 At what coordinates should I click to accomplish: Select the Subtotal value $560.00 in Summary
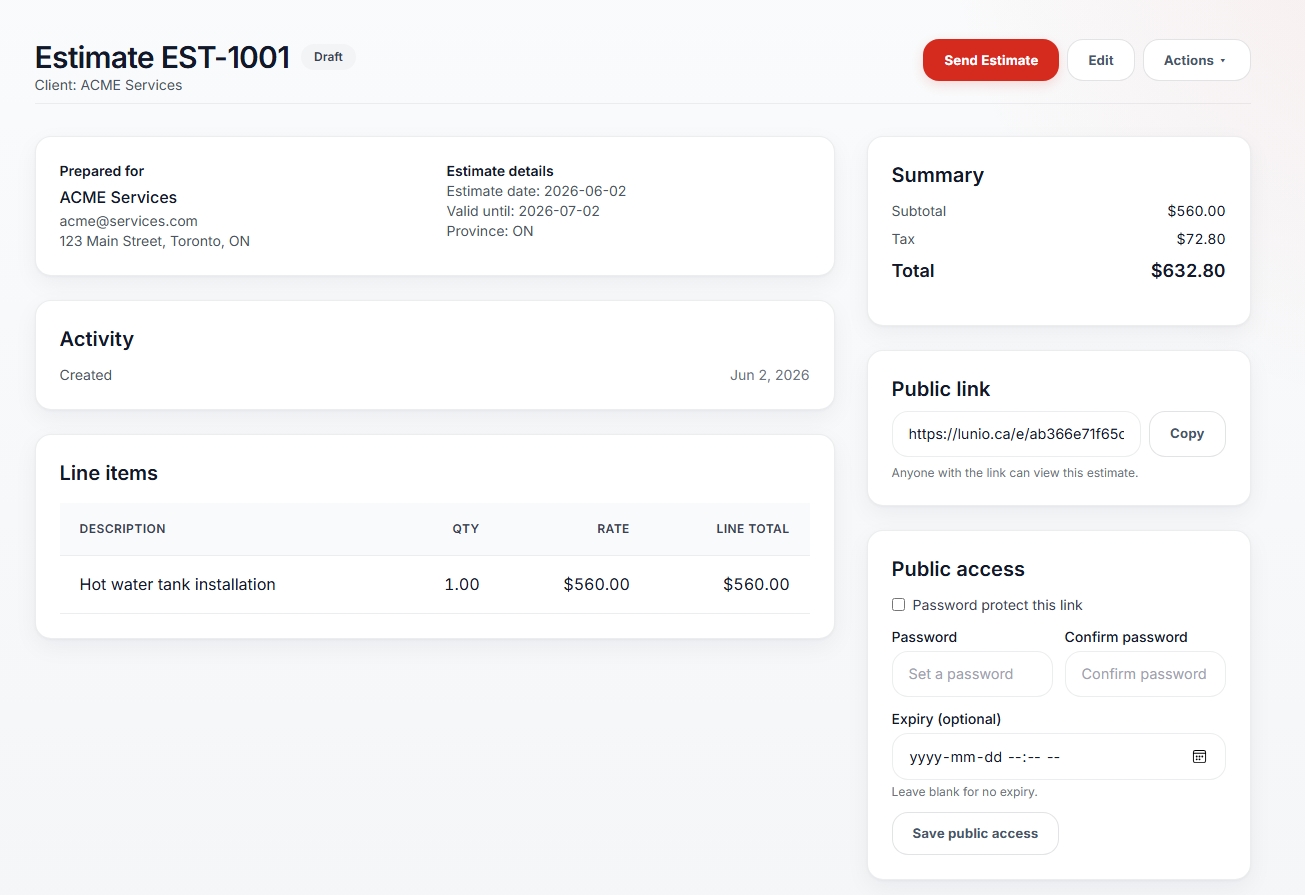coord(1196,211)
